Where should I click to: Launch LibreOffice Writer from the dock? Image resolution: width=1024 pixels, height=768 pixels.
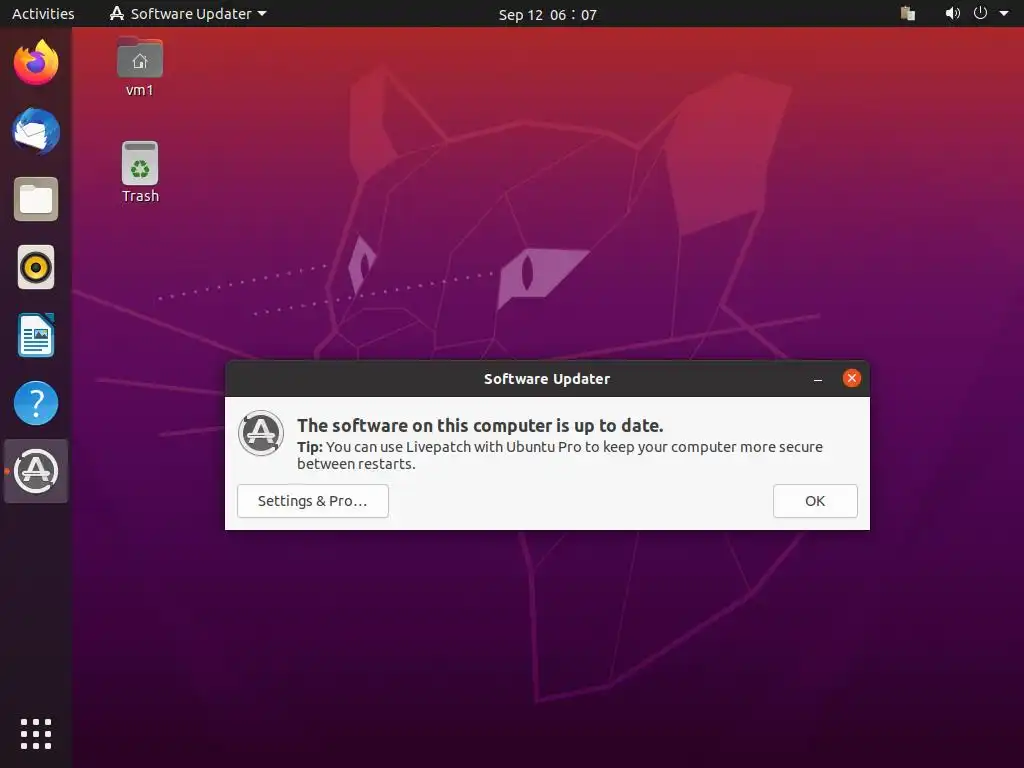(x=36, y=335)
